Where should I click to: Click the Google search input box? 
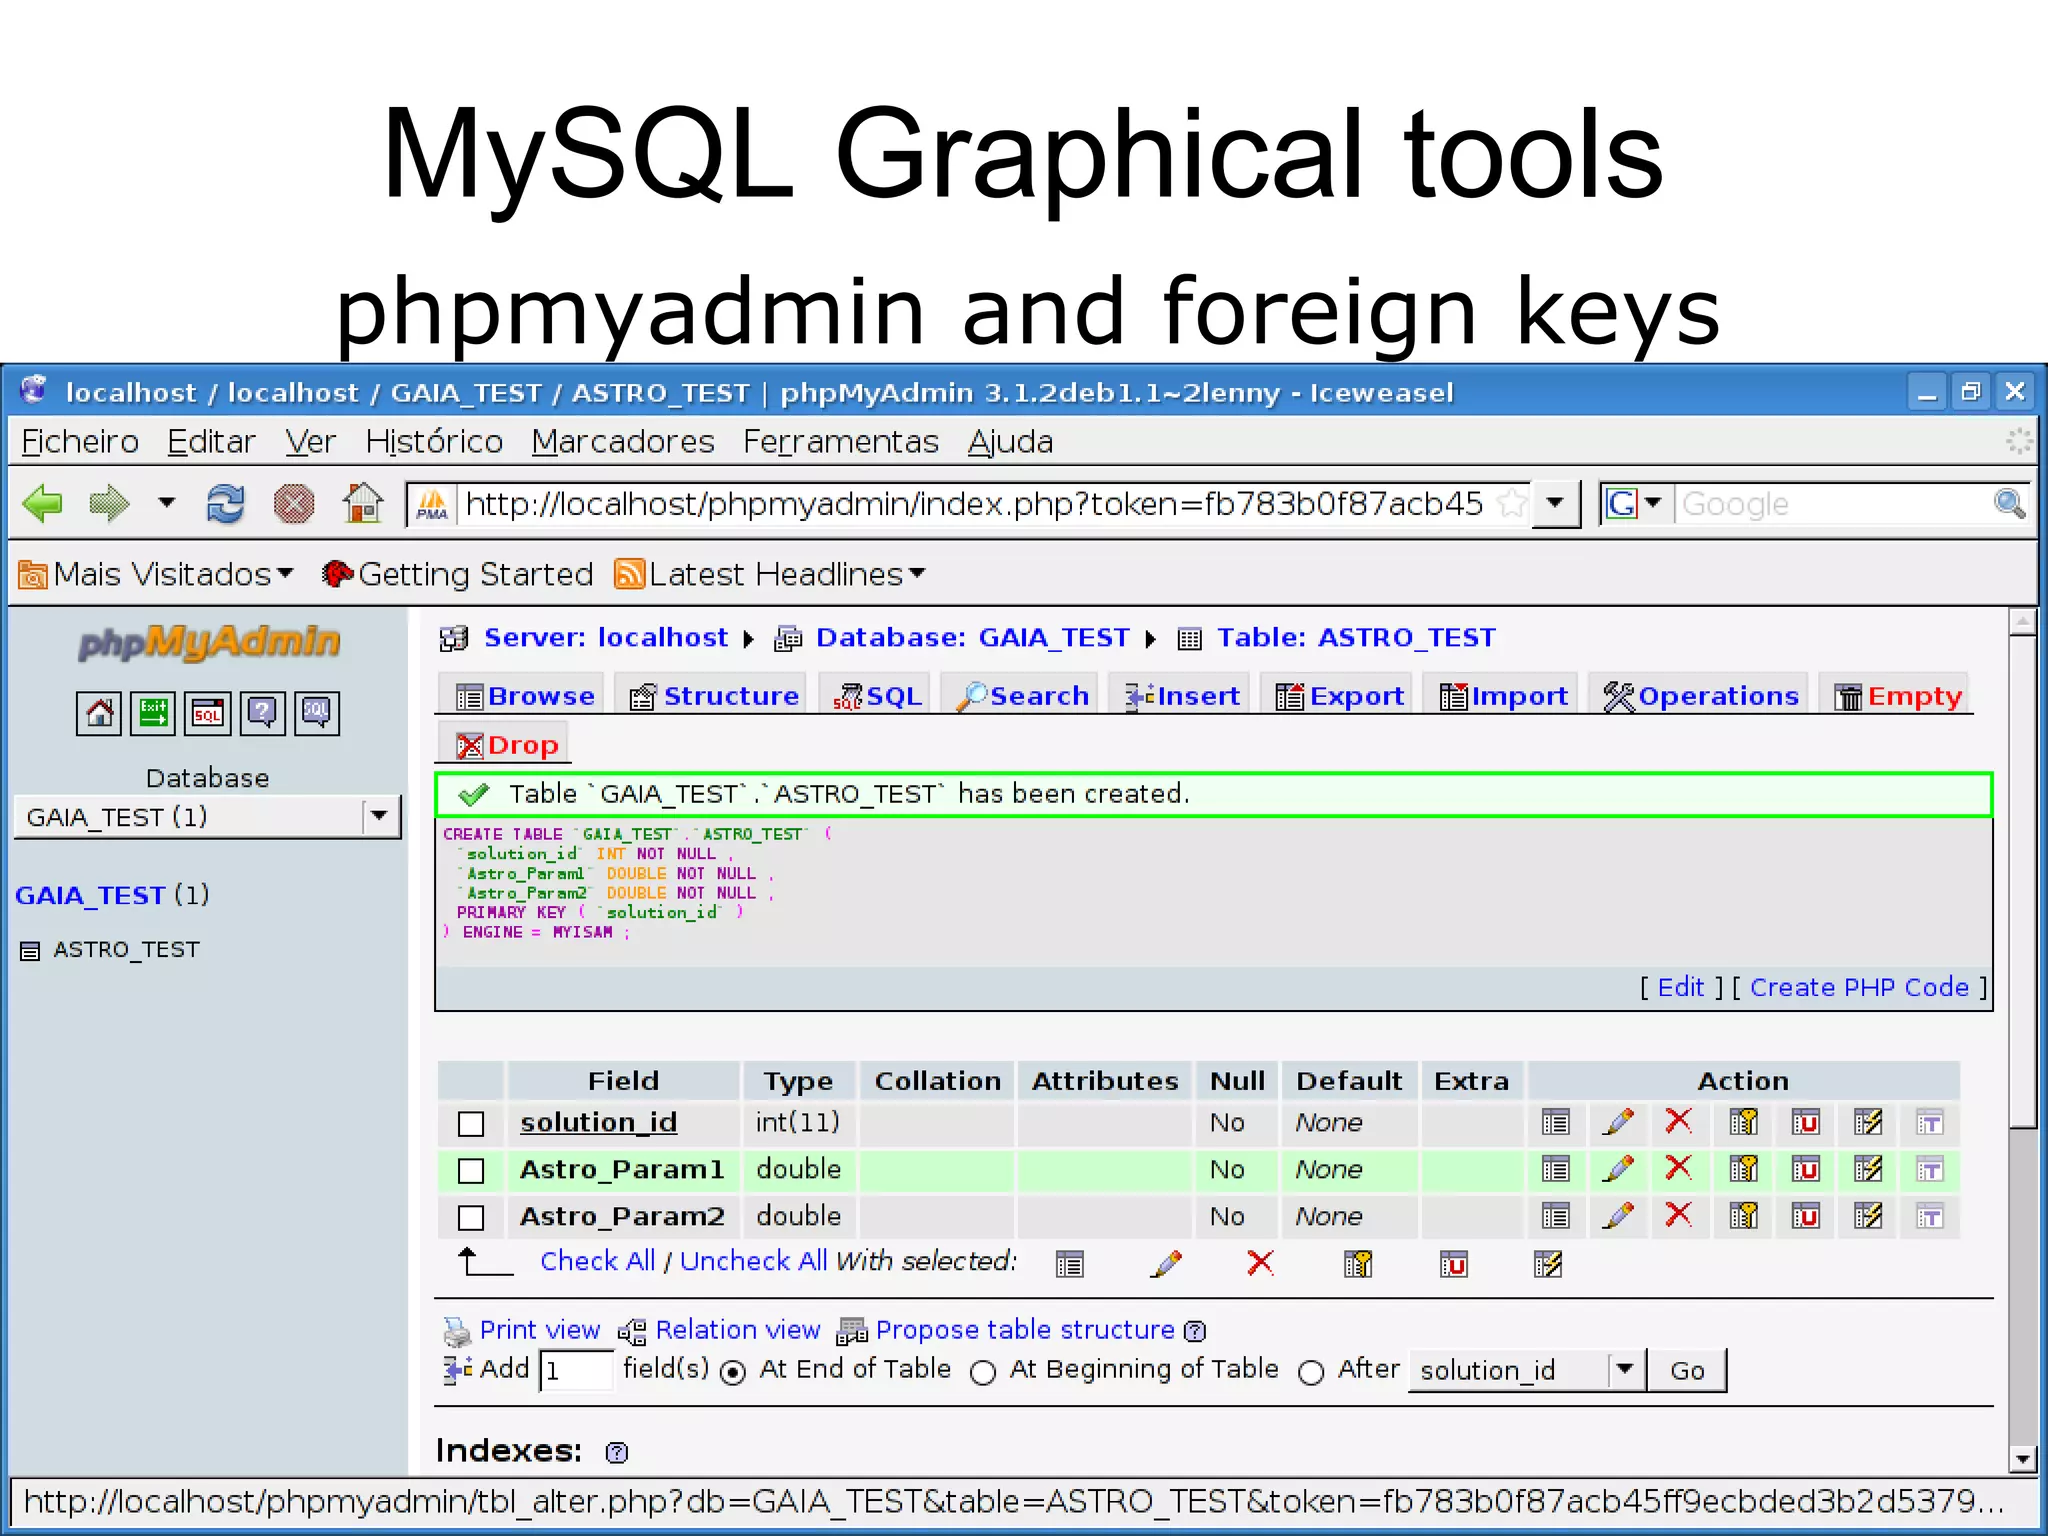click(x=1832, y=503)
